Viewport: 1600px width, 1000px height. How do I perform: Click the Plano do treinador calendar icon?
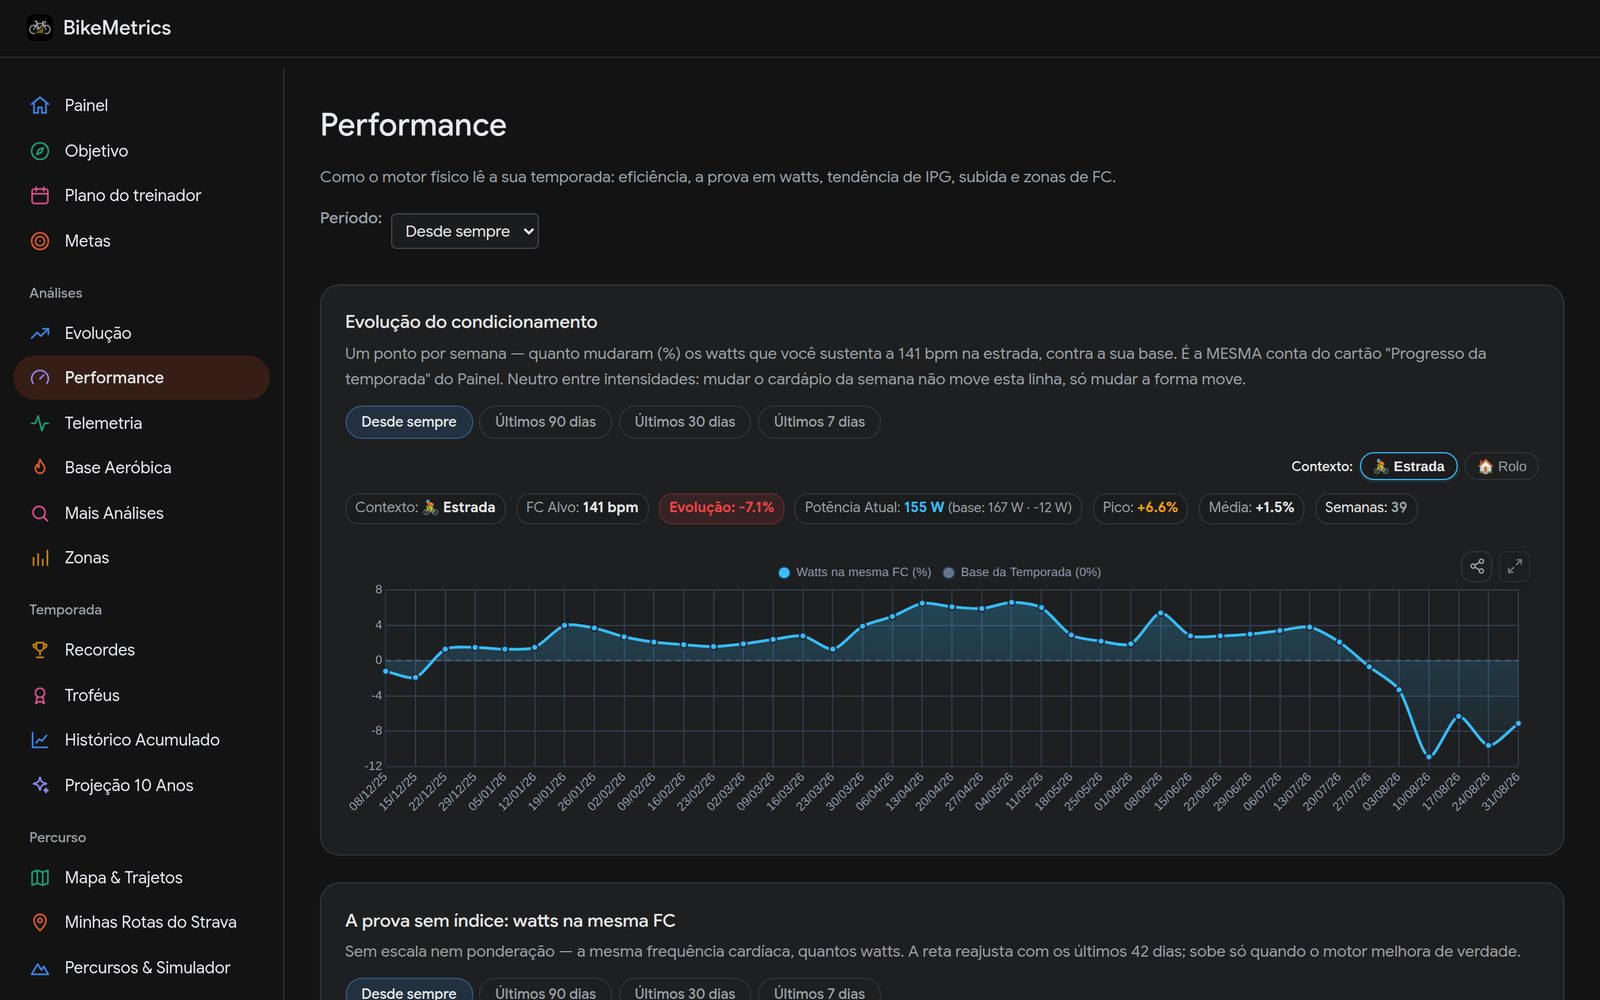pyautogui.click(x=40, y=196)
